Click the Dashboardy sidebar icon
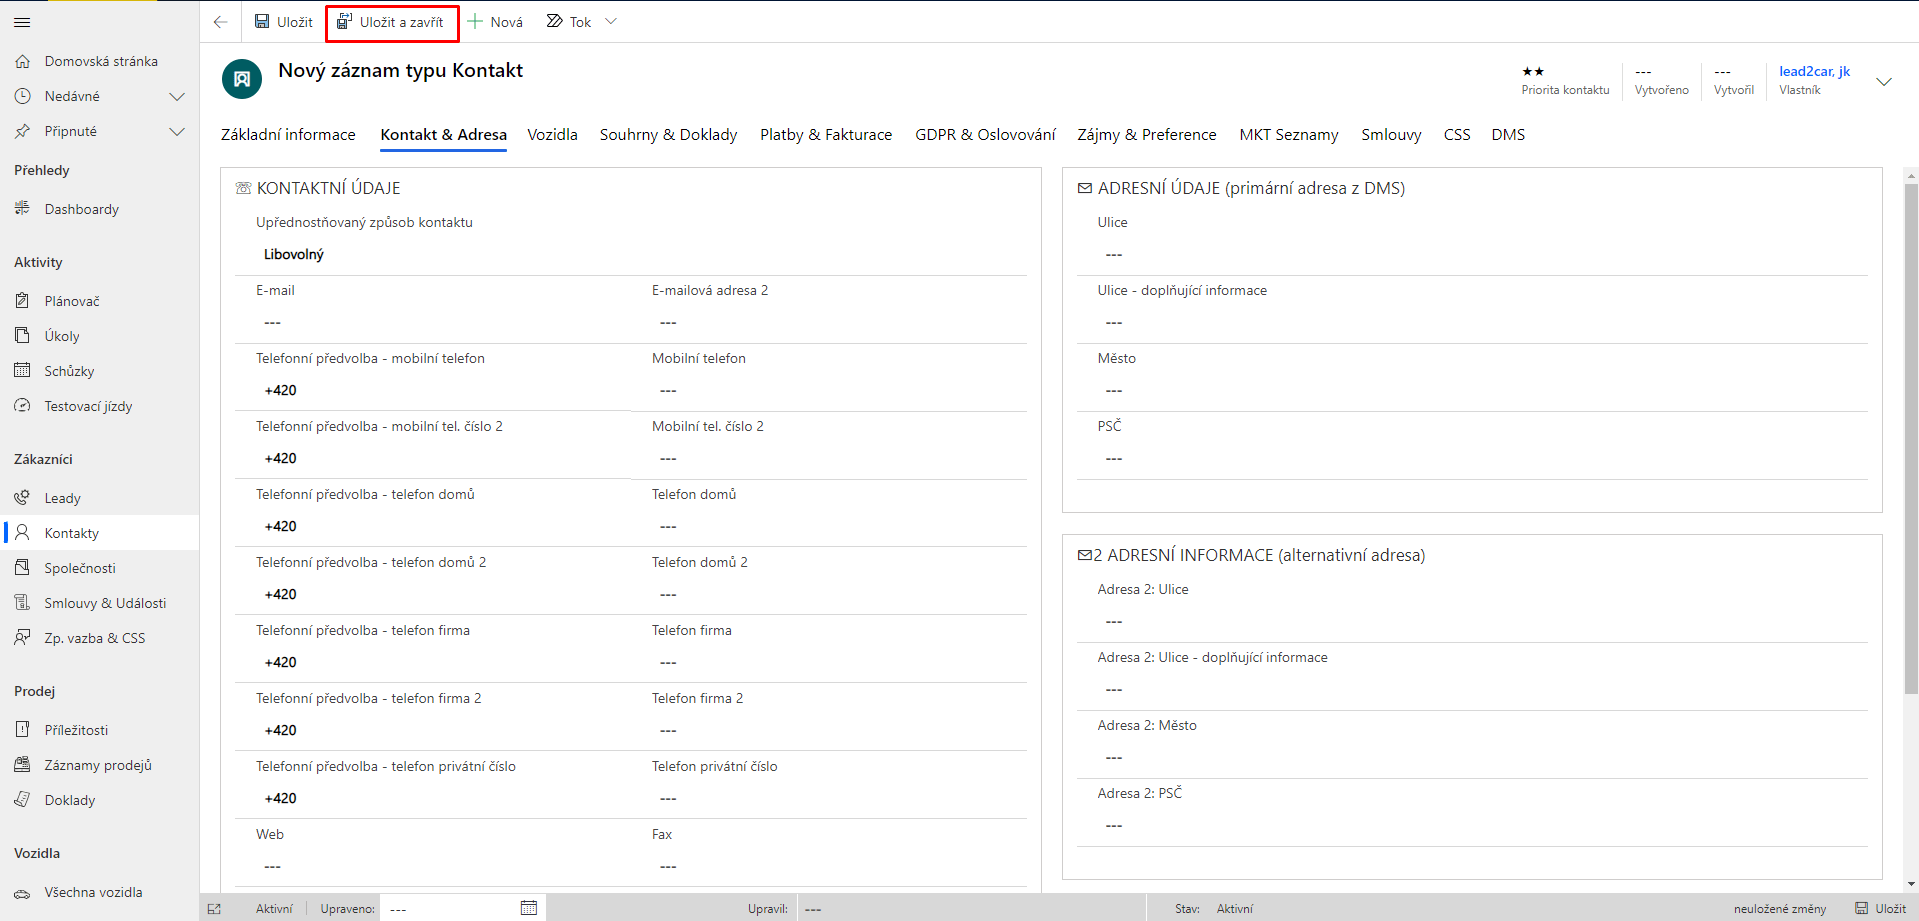This screenshot has width=1919, height=921. tap(23, 209)
